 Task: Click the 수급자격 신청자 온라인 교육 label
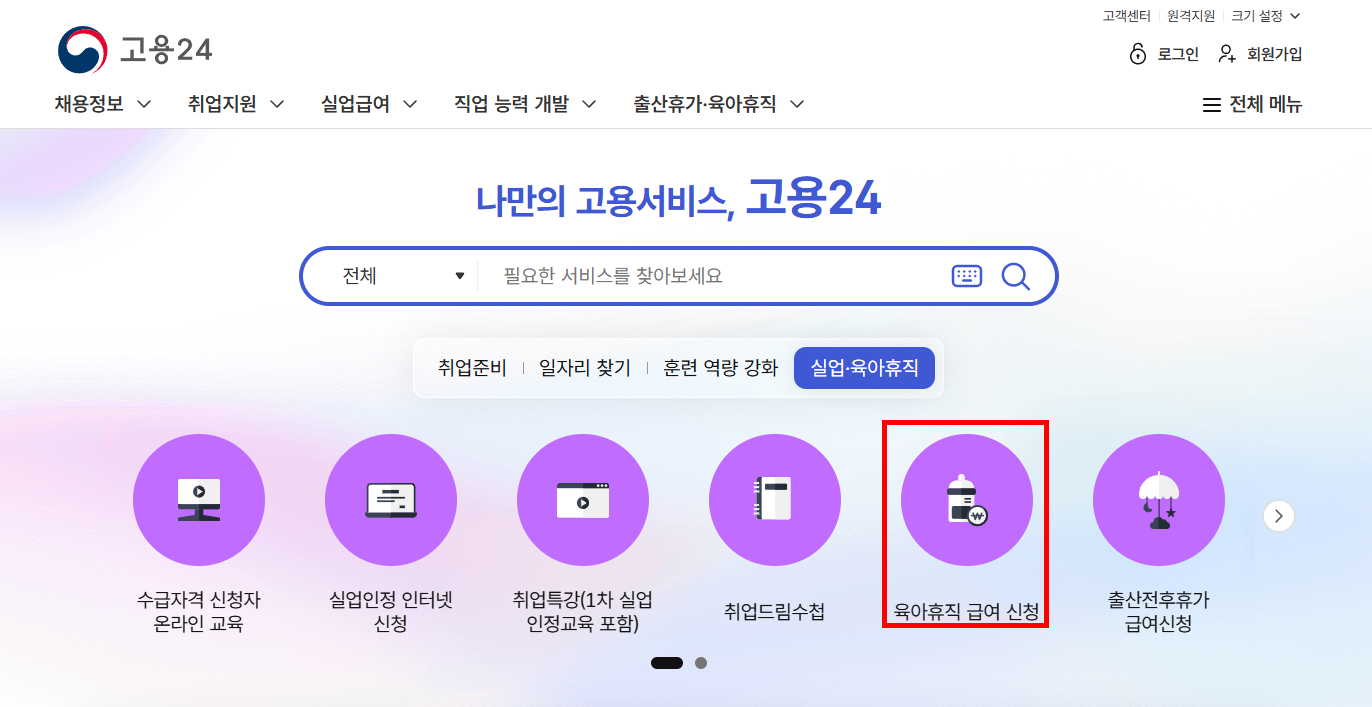pyautogui.click(x=199, y=613)
